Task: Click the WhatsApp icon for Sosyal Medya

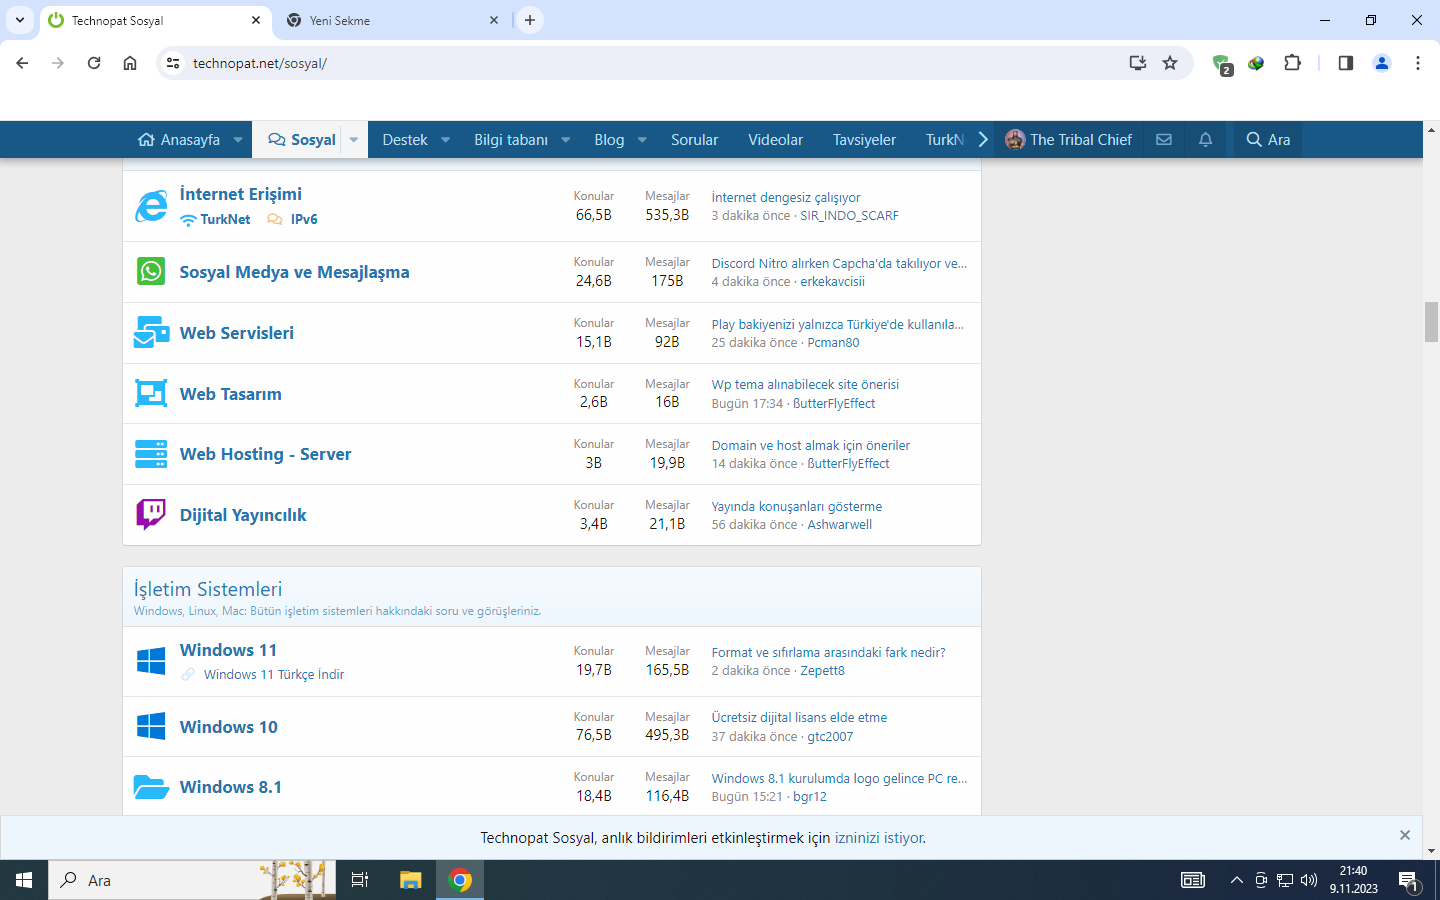Action: pyautogui.click(x=151, y=271)
